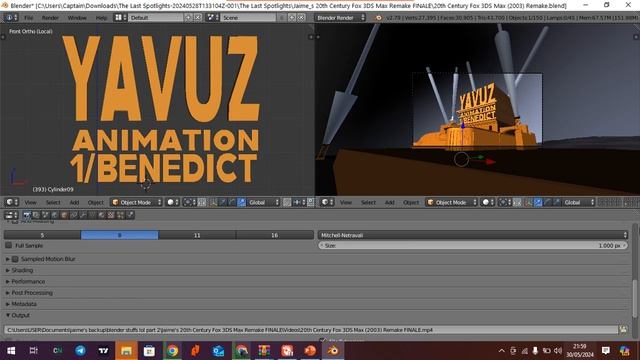Set anti-aliasing samples to 16
This screenshot has height=360, width=640.
coord(275,235)
